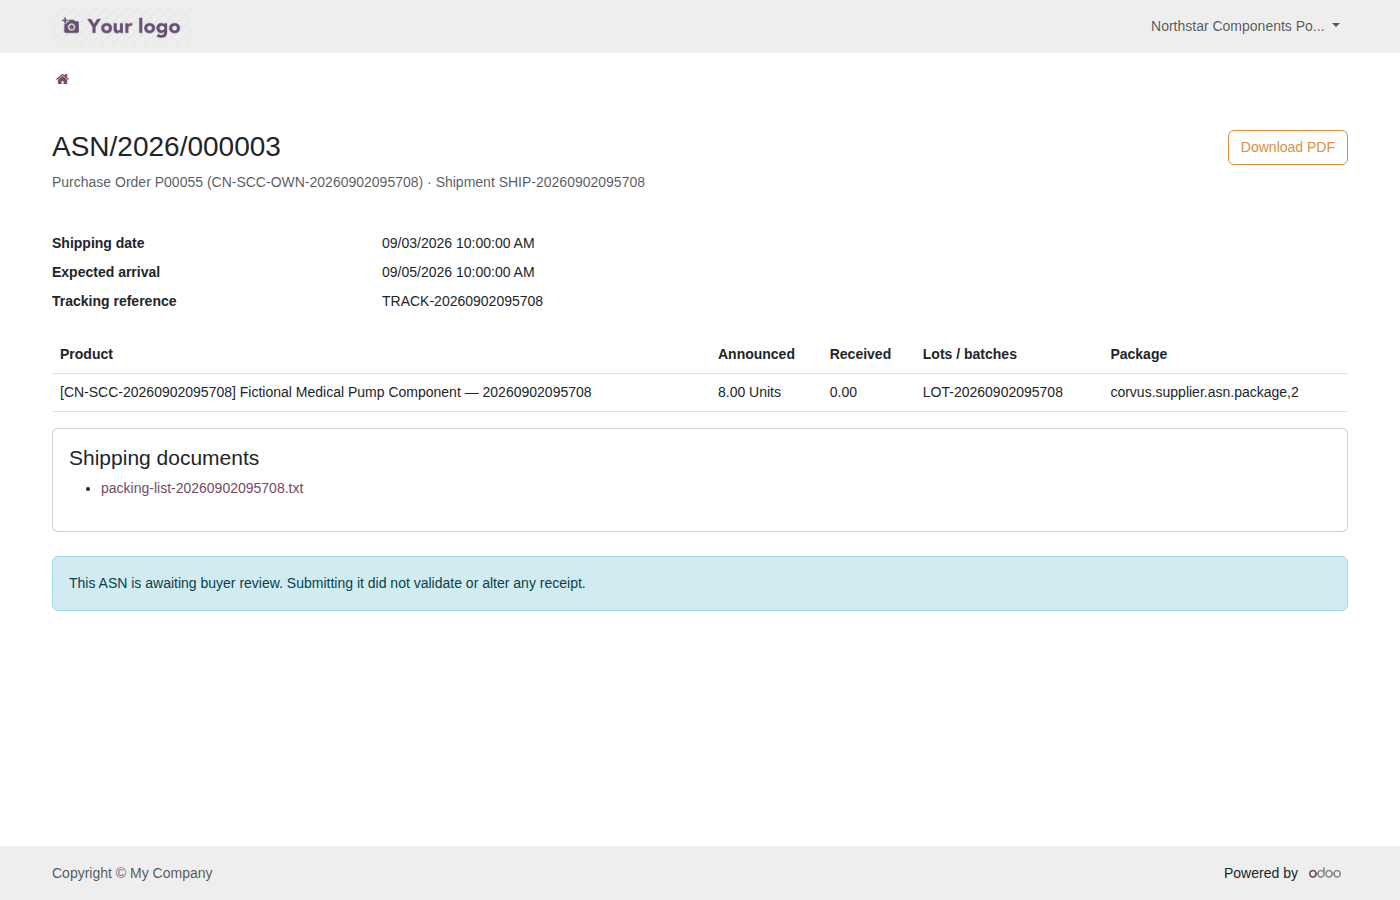Click the Your logo image

[x=121, y=26]
